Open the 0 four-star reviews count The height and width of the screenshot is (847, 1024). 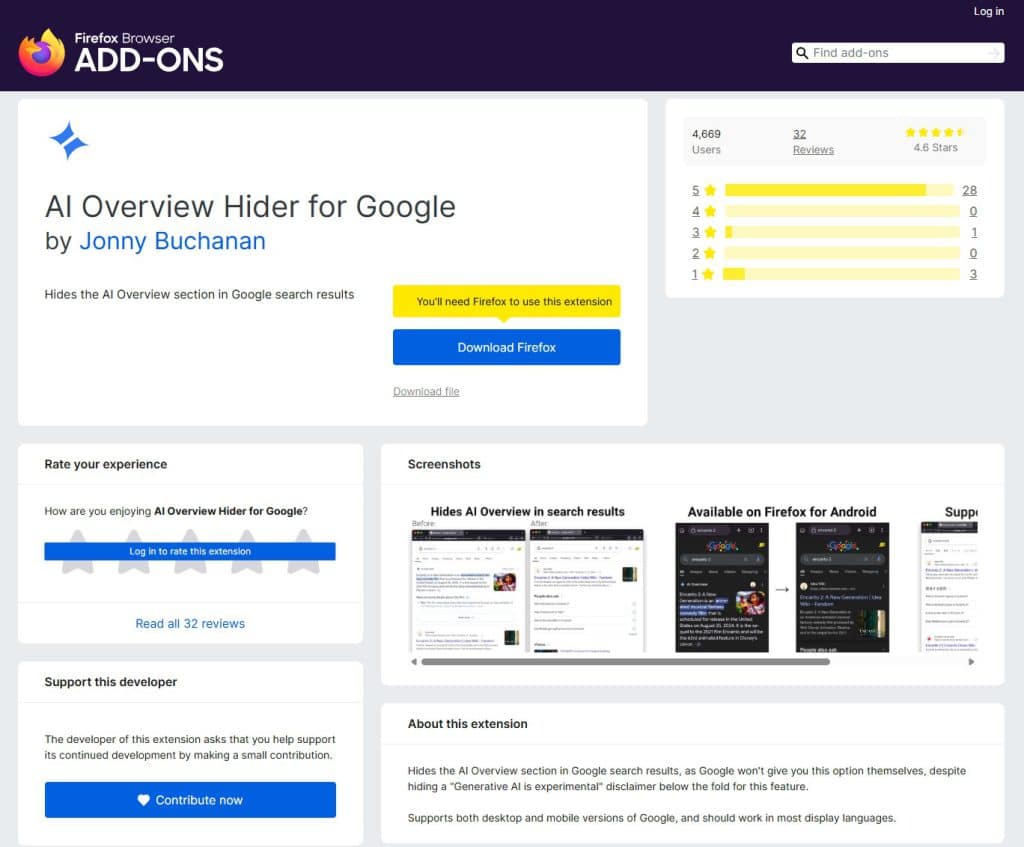point(973,211)
